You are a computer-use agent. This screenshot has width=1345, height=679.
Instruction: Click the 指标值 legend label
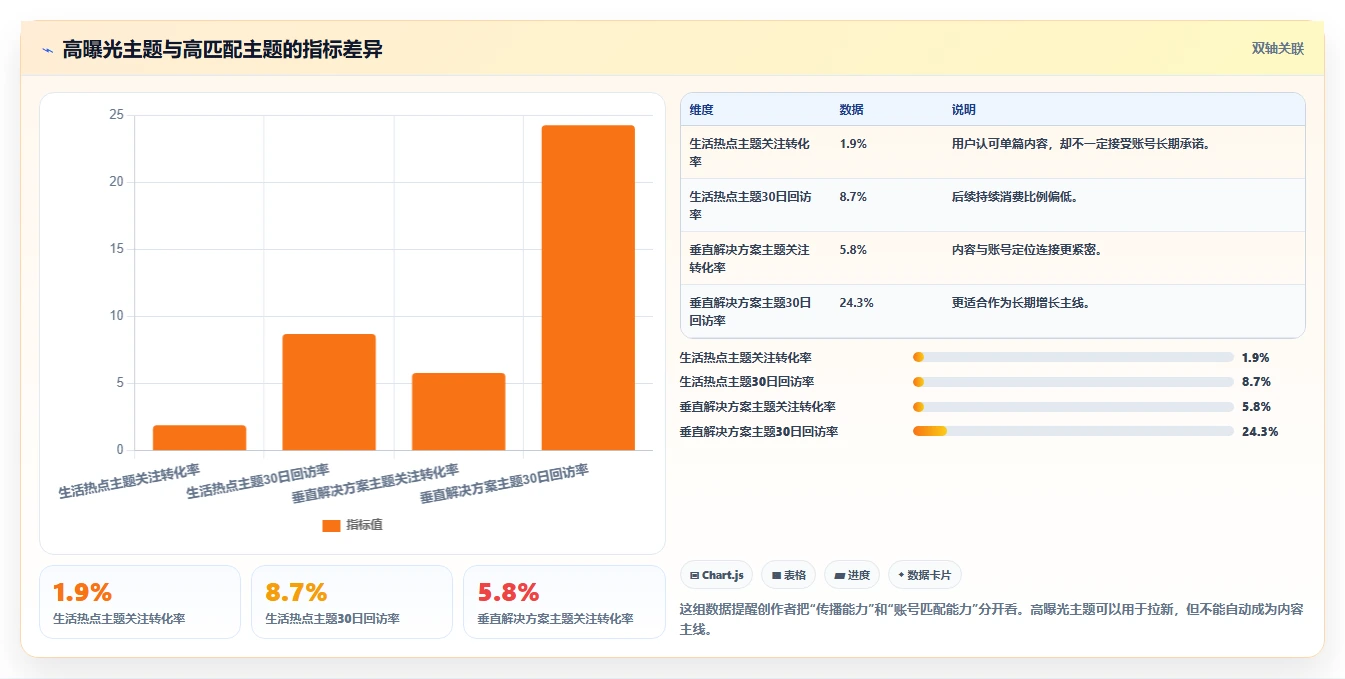(x=364, y=526)
